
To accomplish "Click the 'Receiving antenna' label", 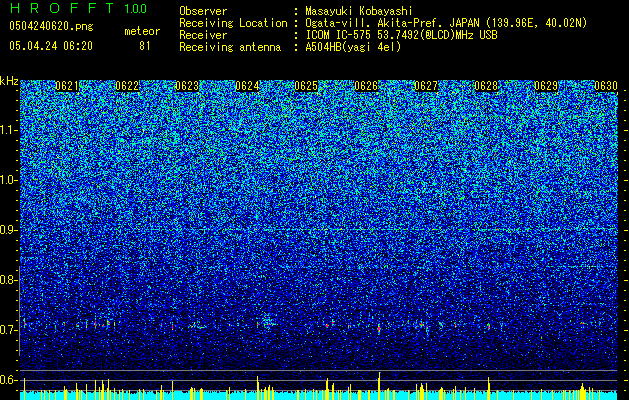I will (230, 47).
